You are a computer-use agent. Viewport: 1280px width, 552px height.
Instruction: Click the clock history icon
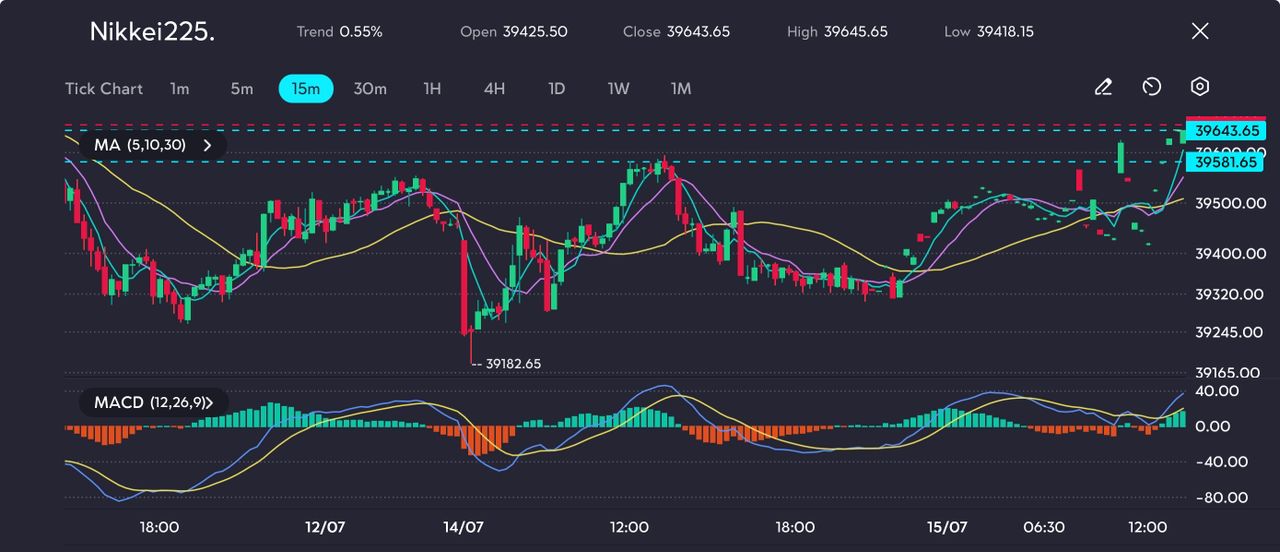(x=1151, y=88)
